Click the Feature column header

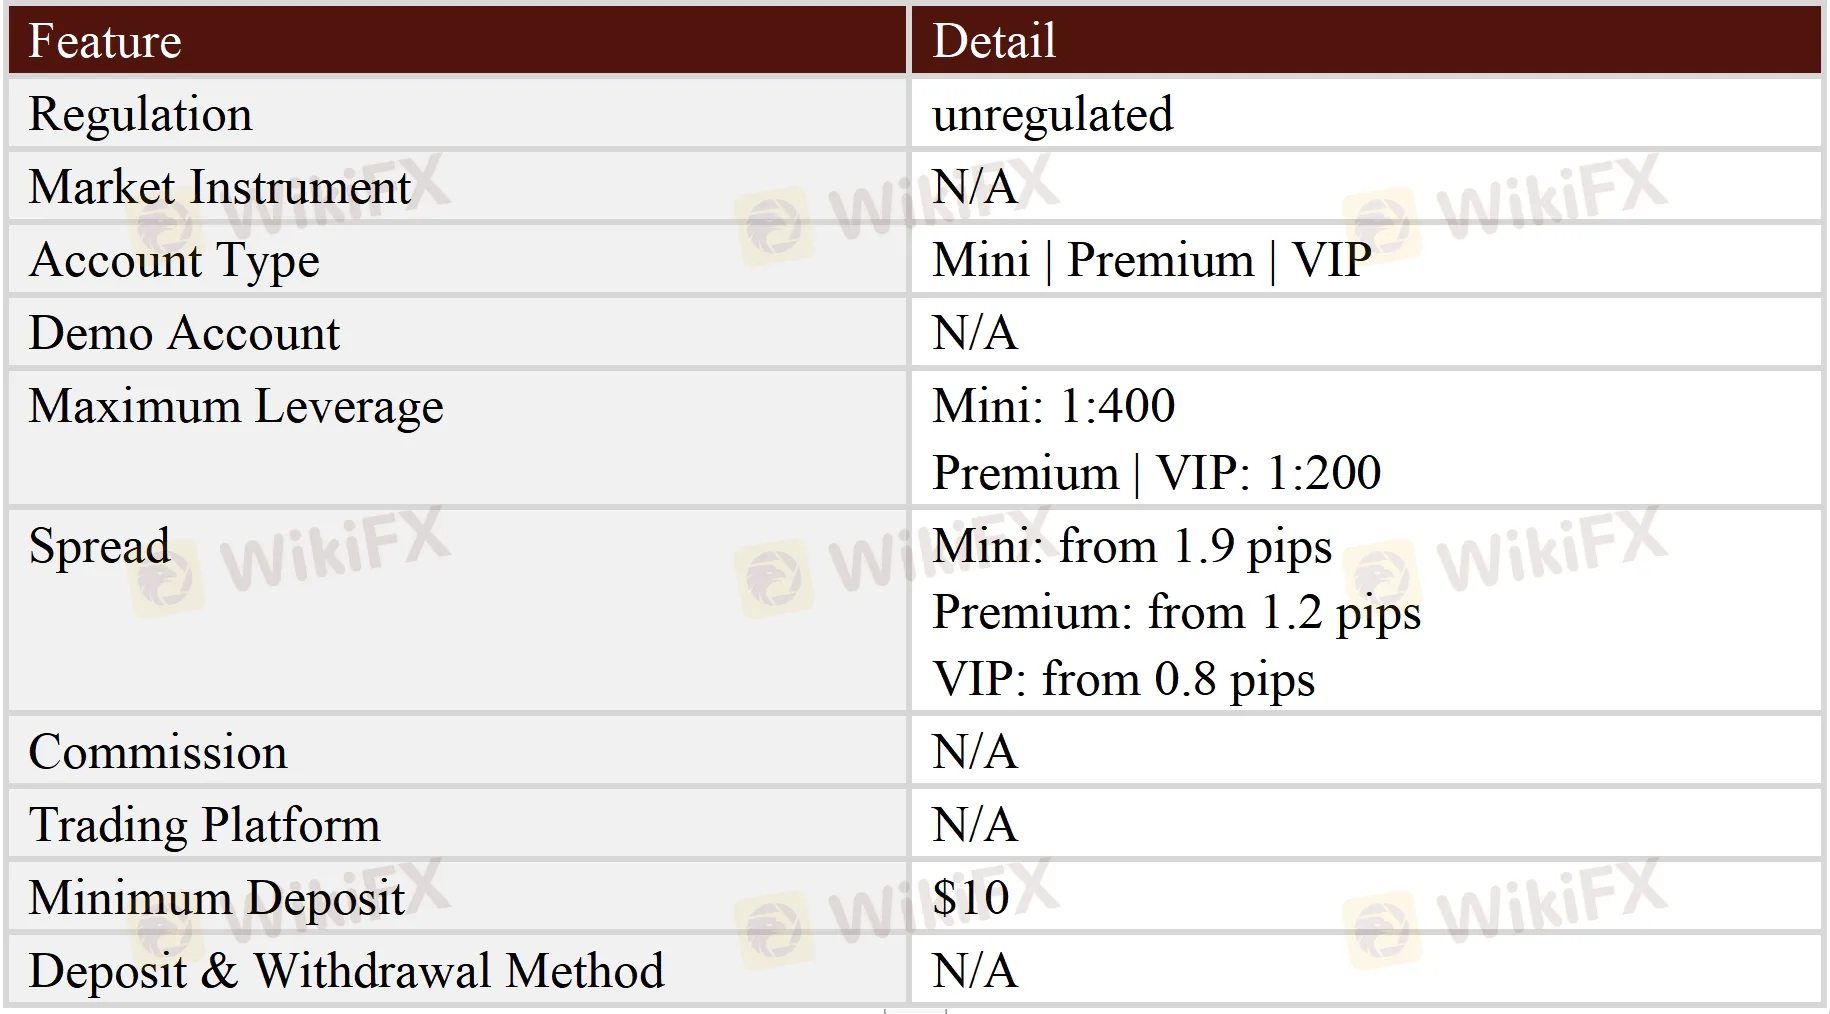(x=105, y=41)
